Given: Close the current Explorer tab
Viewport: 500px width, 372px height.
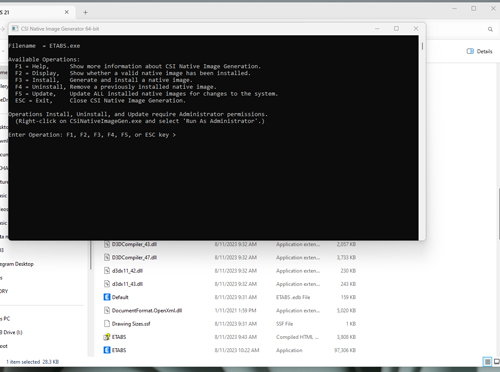Looking at the screenshot, I should click(x=67, y=12).
